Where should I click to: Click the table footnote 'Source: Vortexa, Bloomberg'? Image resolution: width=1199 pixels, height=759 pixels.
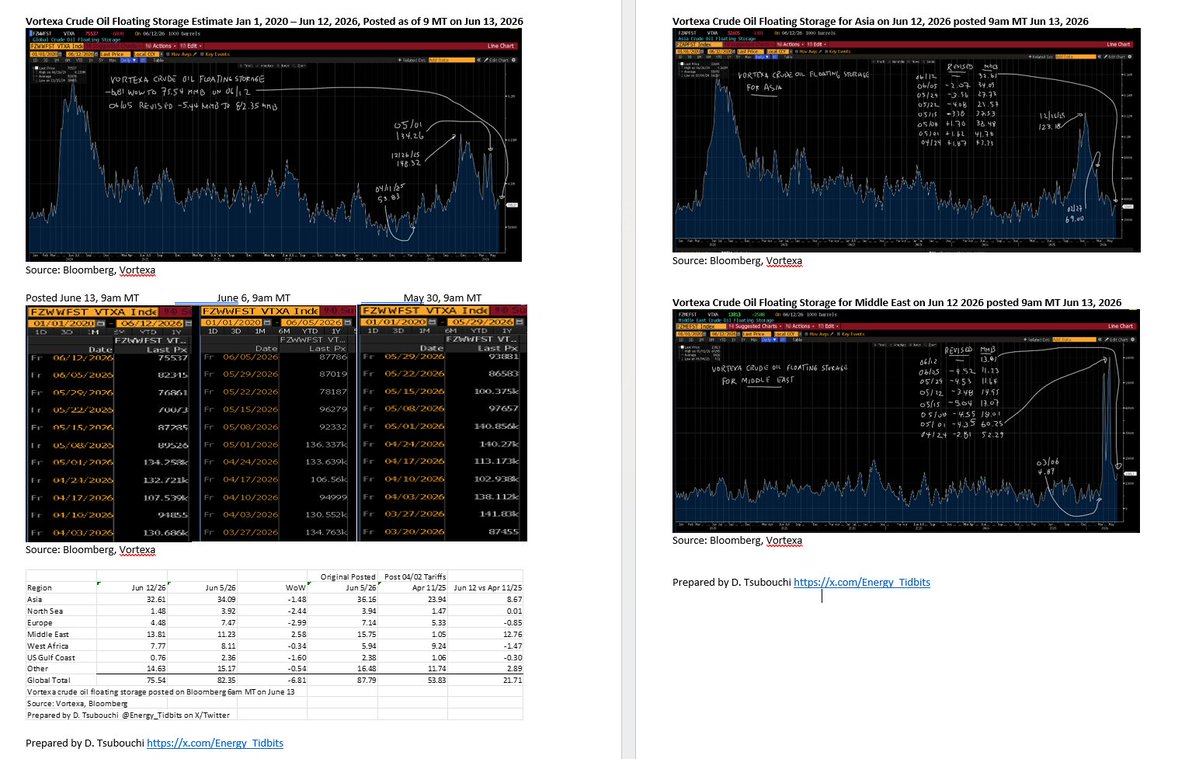[x=77, y=703]
